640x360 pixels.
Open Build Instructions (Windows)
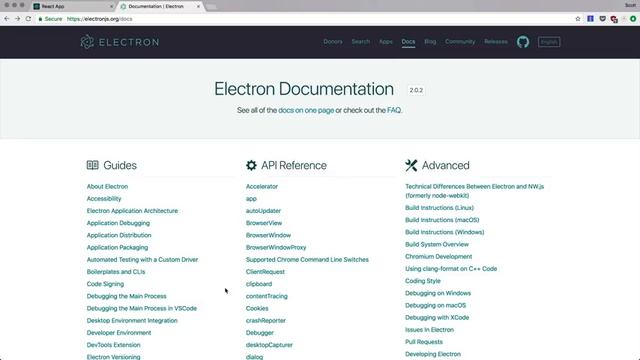[444, 232]
